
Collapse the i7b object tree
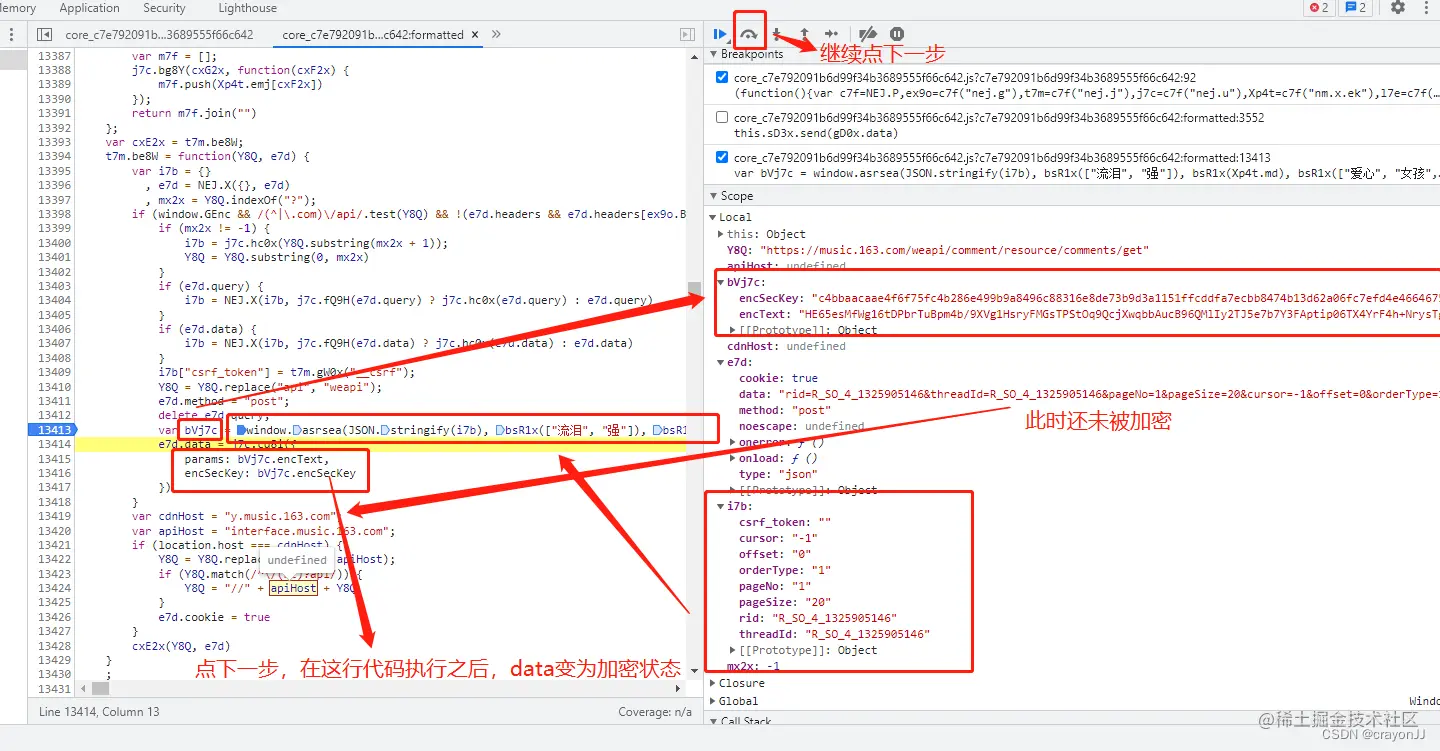(722, 507)
